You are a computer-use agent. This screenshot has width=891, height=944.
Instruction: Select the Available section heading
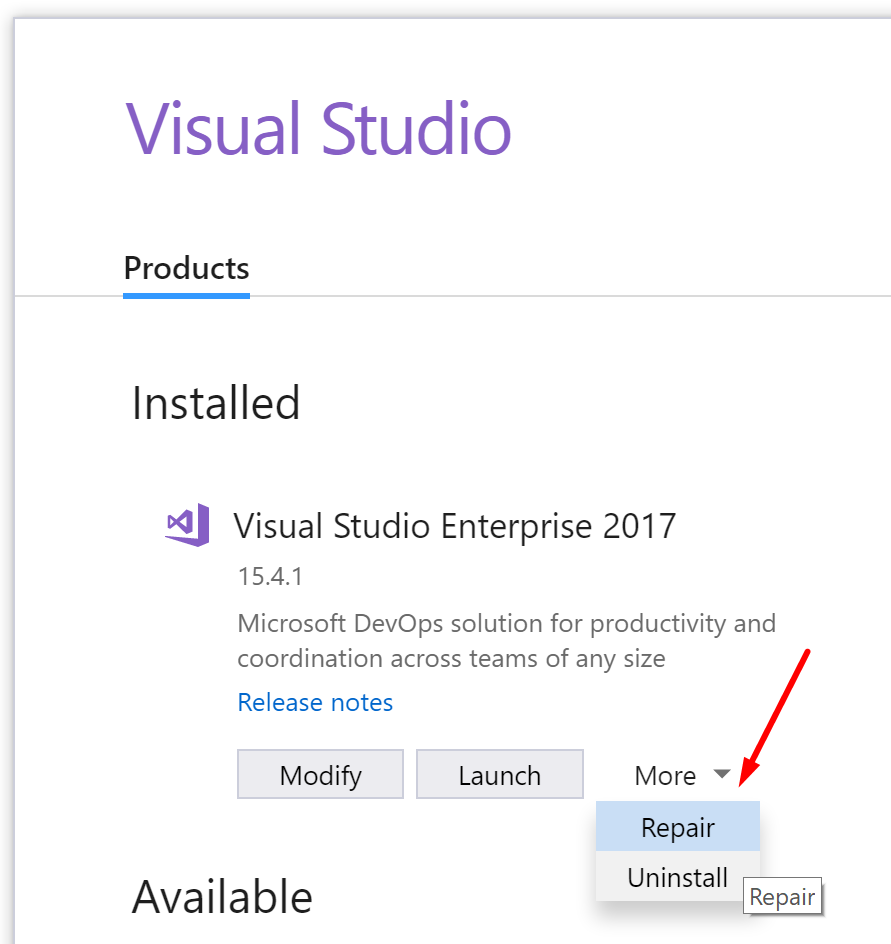[222, 897]
